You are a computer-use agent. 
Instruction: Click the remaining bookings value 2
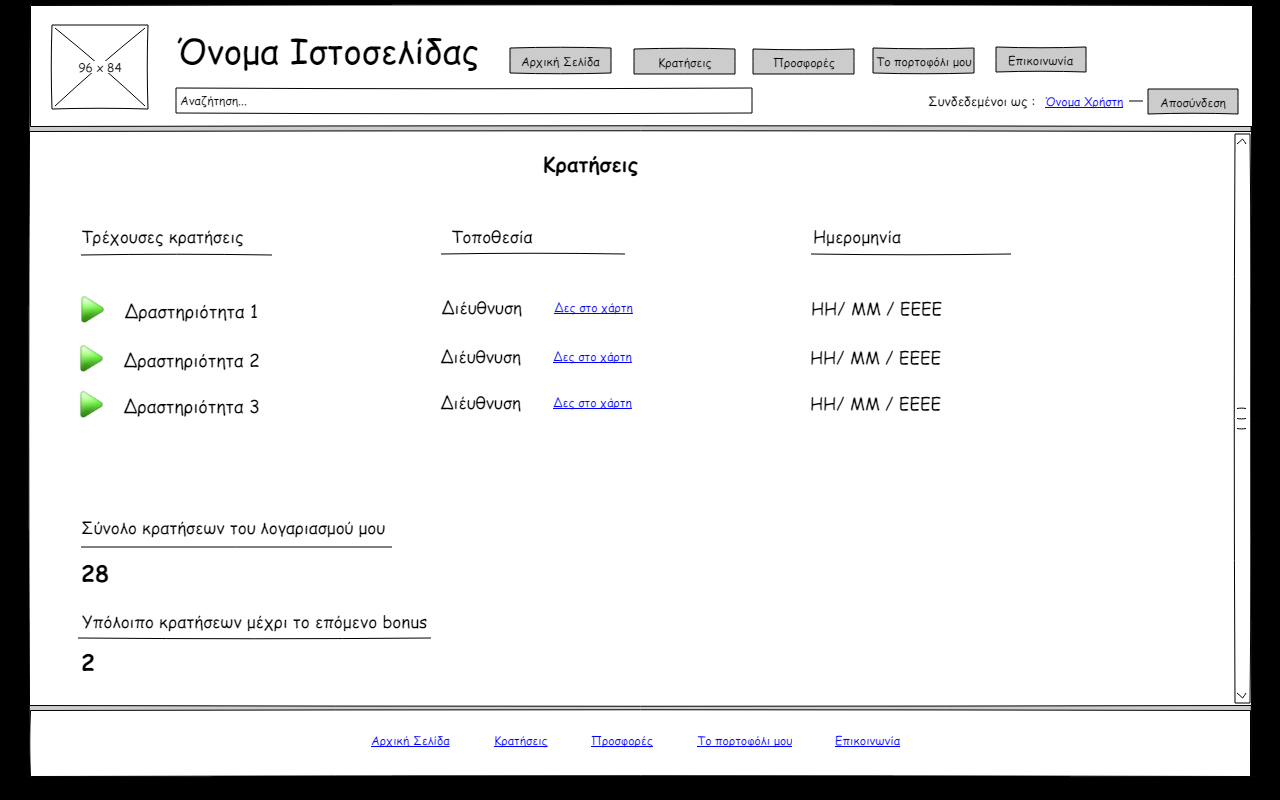pyautogui.click(x=88, y=663)
